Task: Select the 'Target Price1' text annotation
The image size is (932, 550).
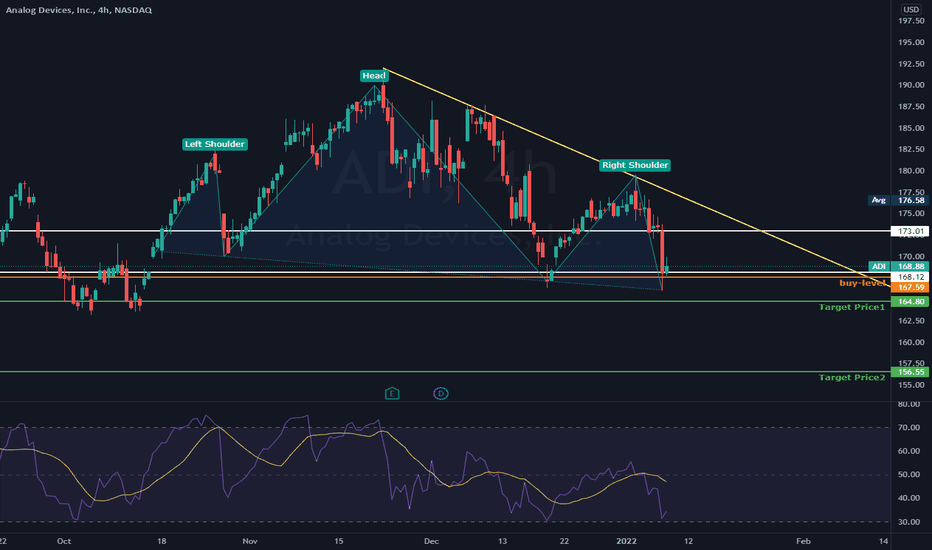Action: tap(852, 307)
